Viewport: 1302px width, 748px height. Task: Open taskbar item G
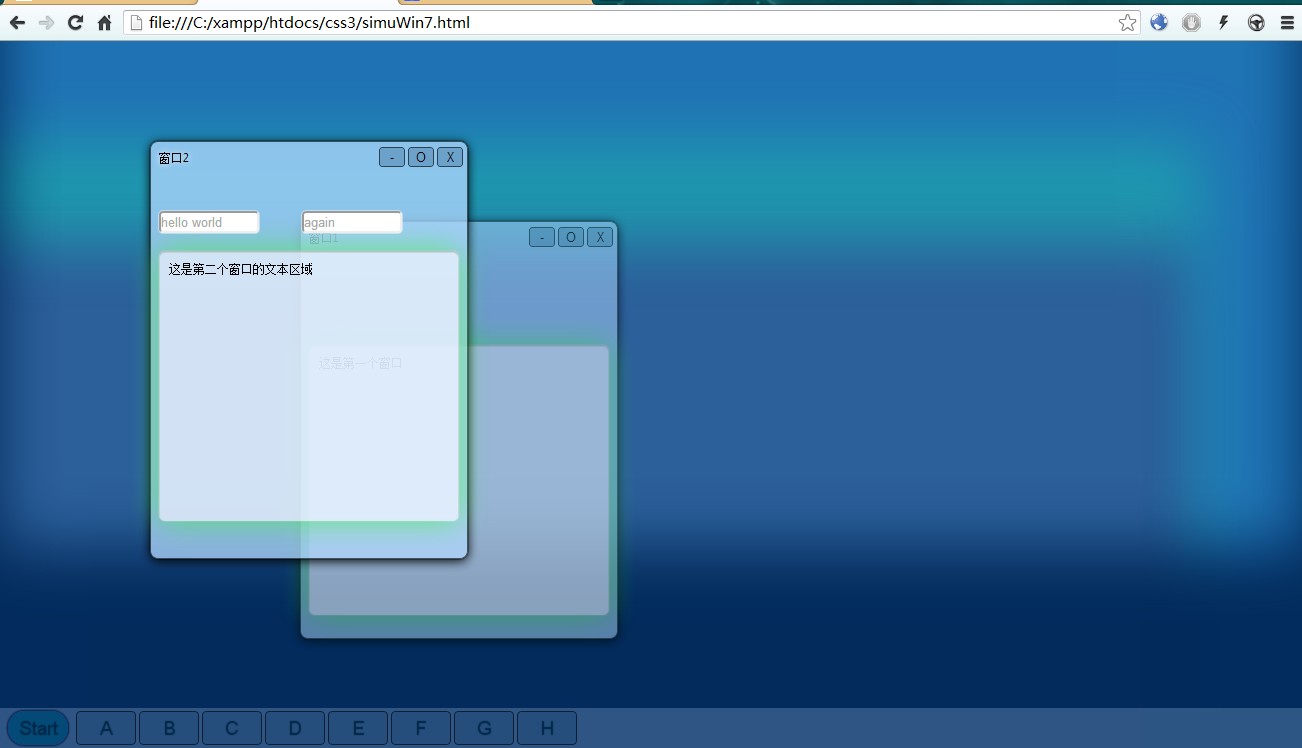point(484,728)
